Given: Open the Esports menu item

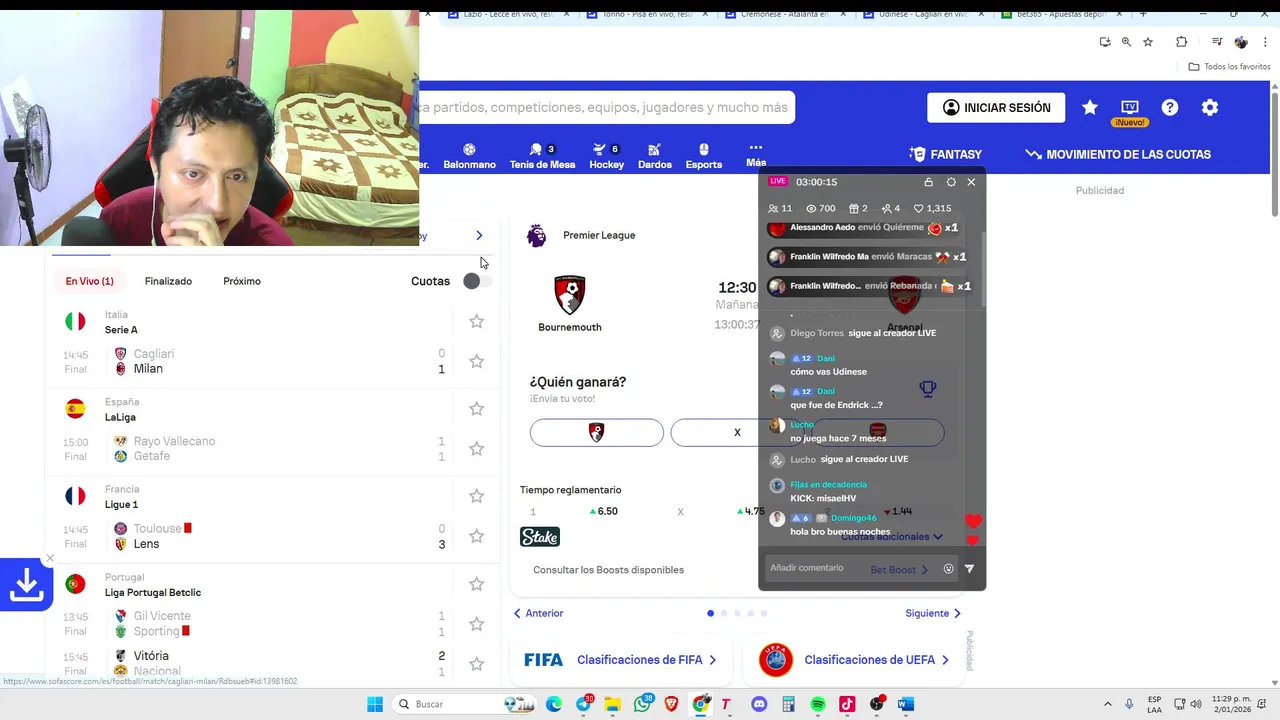Looking at the screenshot, I should (x=704, y=156).
